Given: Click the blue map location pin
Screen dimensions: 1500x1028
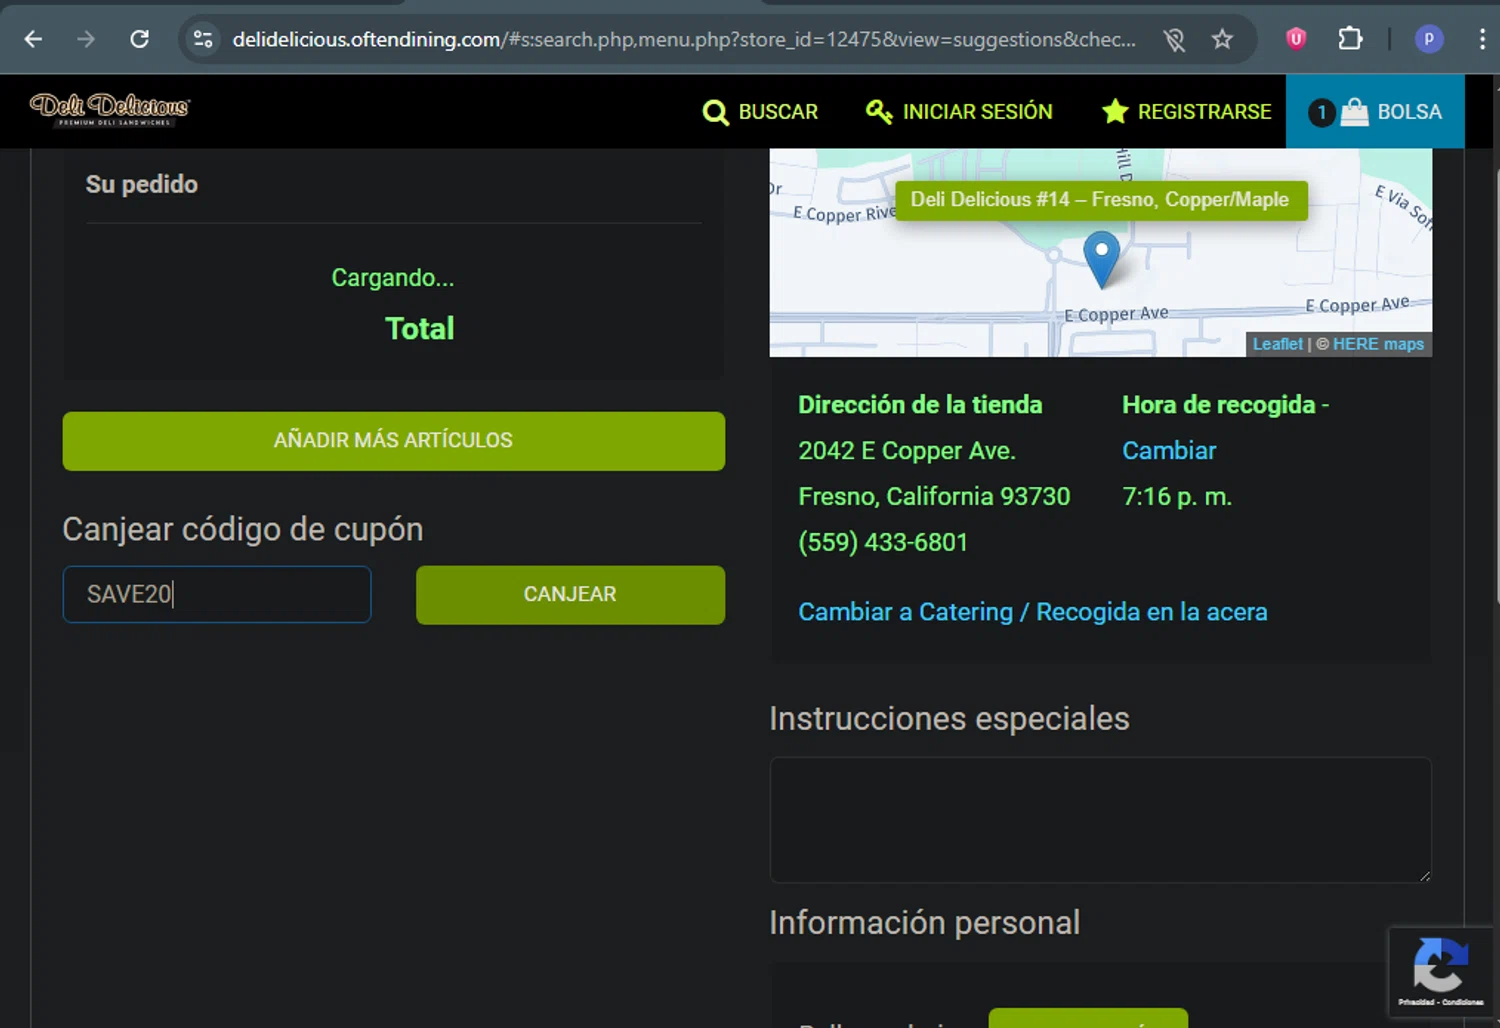Looking at the screenshot, I should tap(1101, 258).
